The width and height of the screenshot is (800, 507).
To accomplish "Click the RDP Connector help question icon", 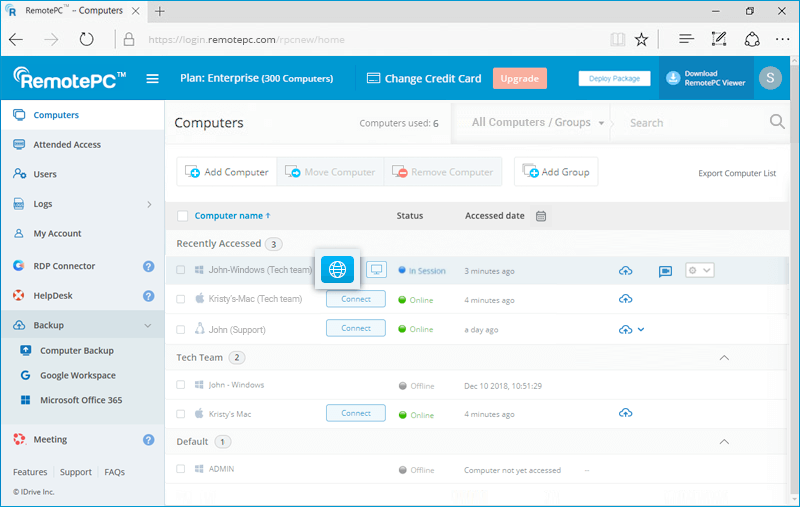I will point(148,267).
